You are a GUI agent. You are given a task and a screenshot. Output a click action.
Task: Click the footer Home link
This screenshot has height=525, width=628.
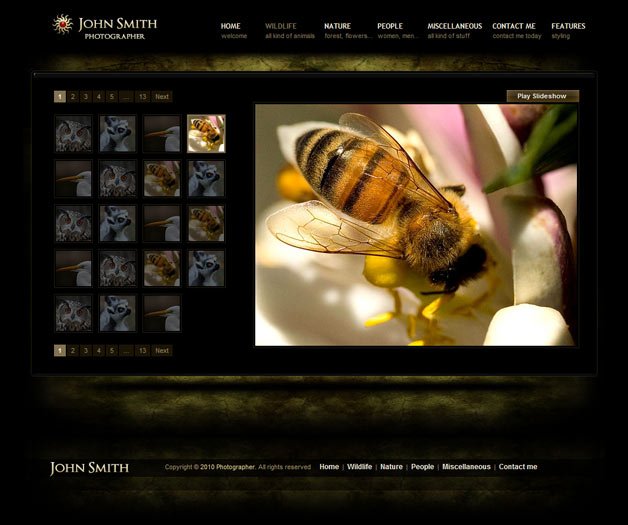pos(329,467)
